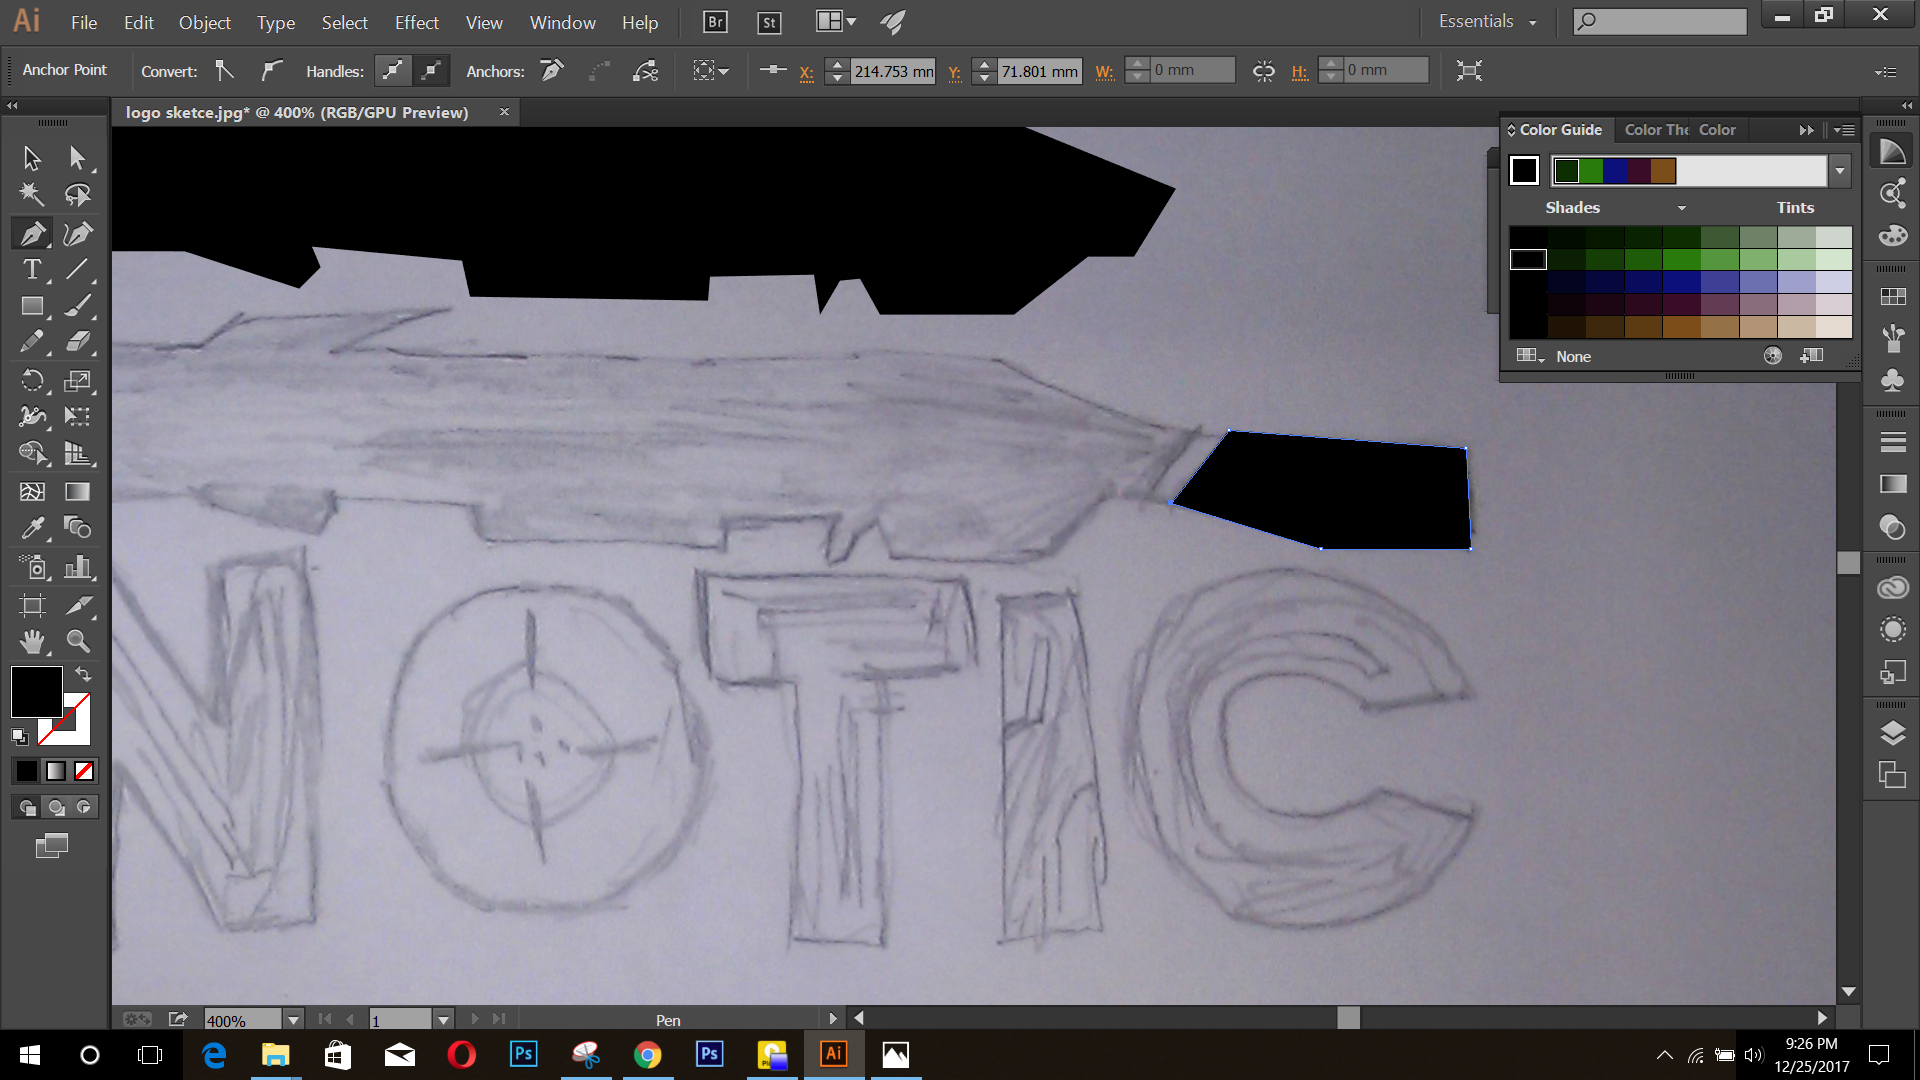Open the Window menu
Image resolution: width=1920 pixels, height=1080 pixels.
[562, 22]
